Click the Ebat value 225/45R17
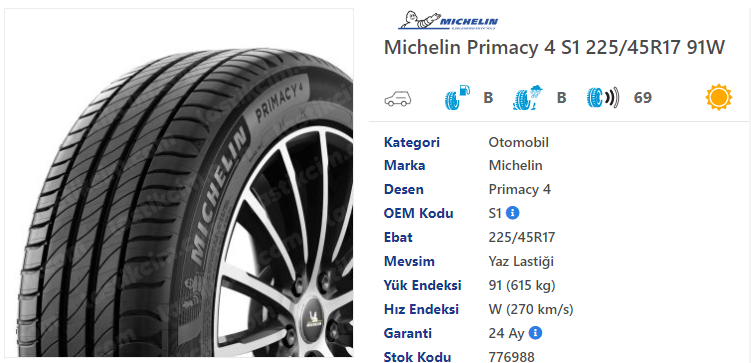 click(522, 238)
